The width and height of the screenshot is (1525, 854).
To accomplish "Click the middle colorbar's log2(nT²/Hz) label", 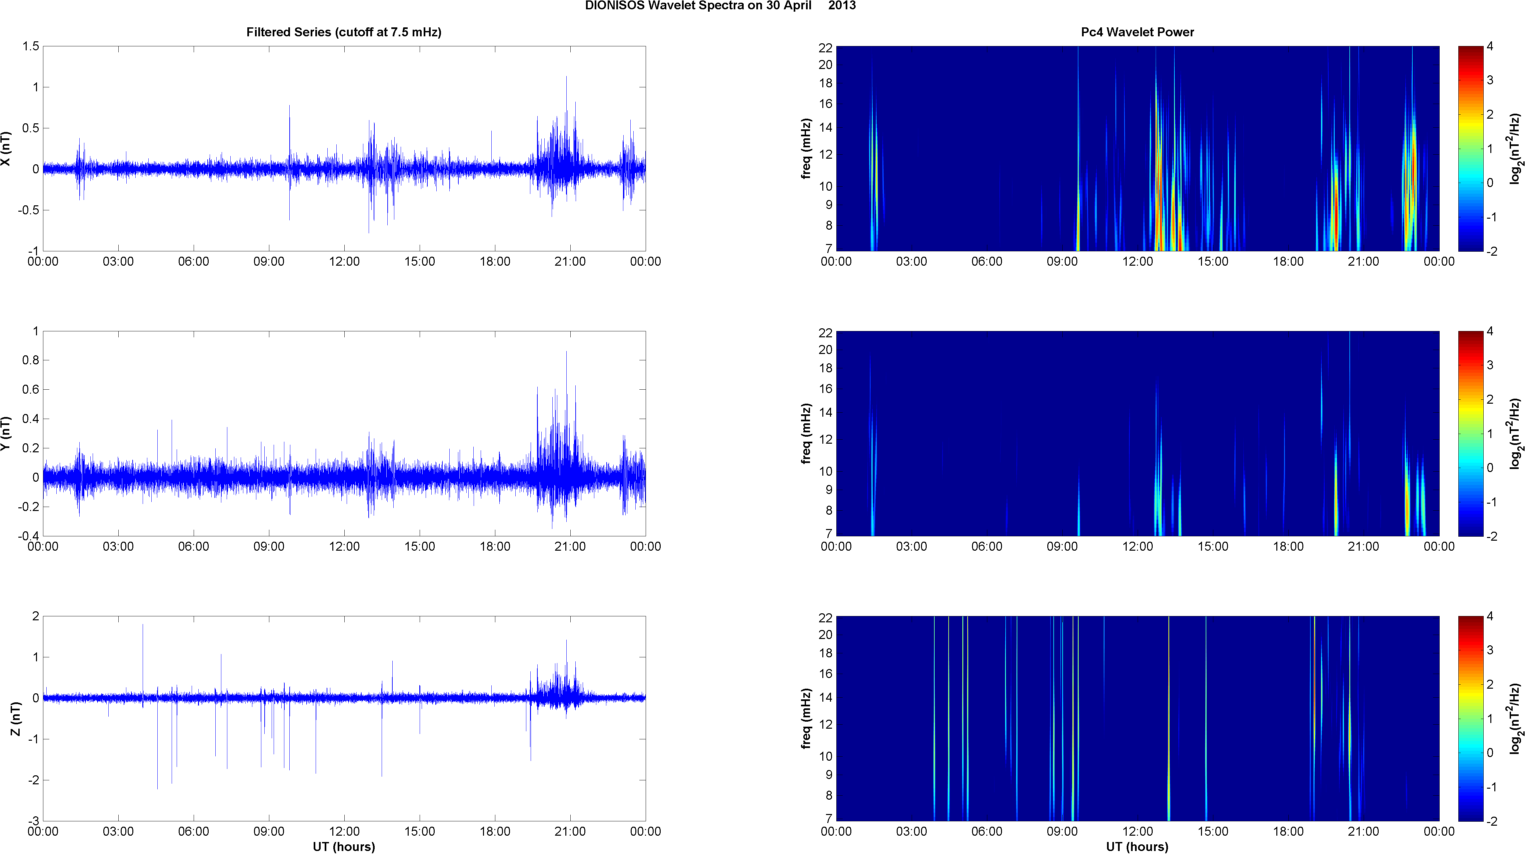I will [1516, 434].
